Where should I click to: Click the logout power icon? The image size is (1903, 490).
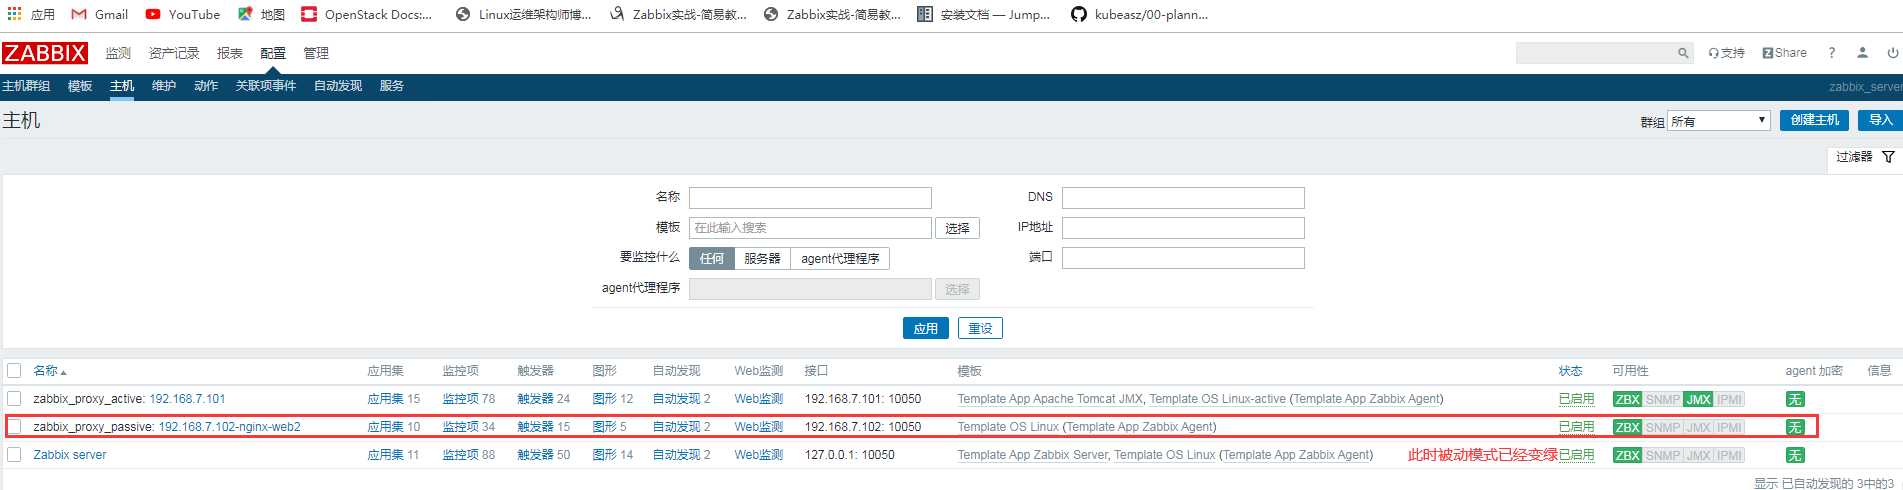[1892, 53]
